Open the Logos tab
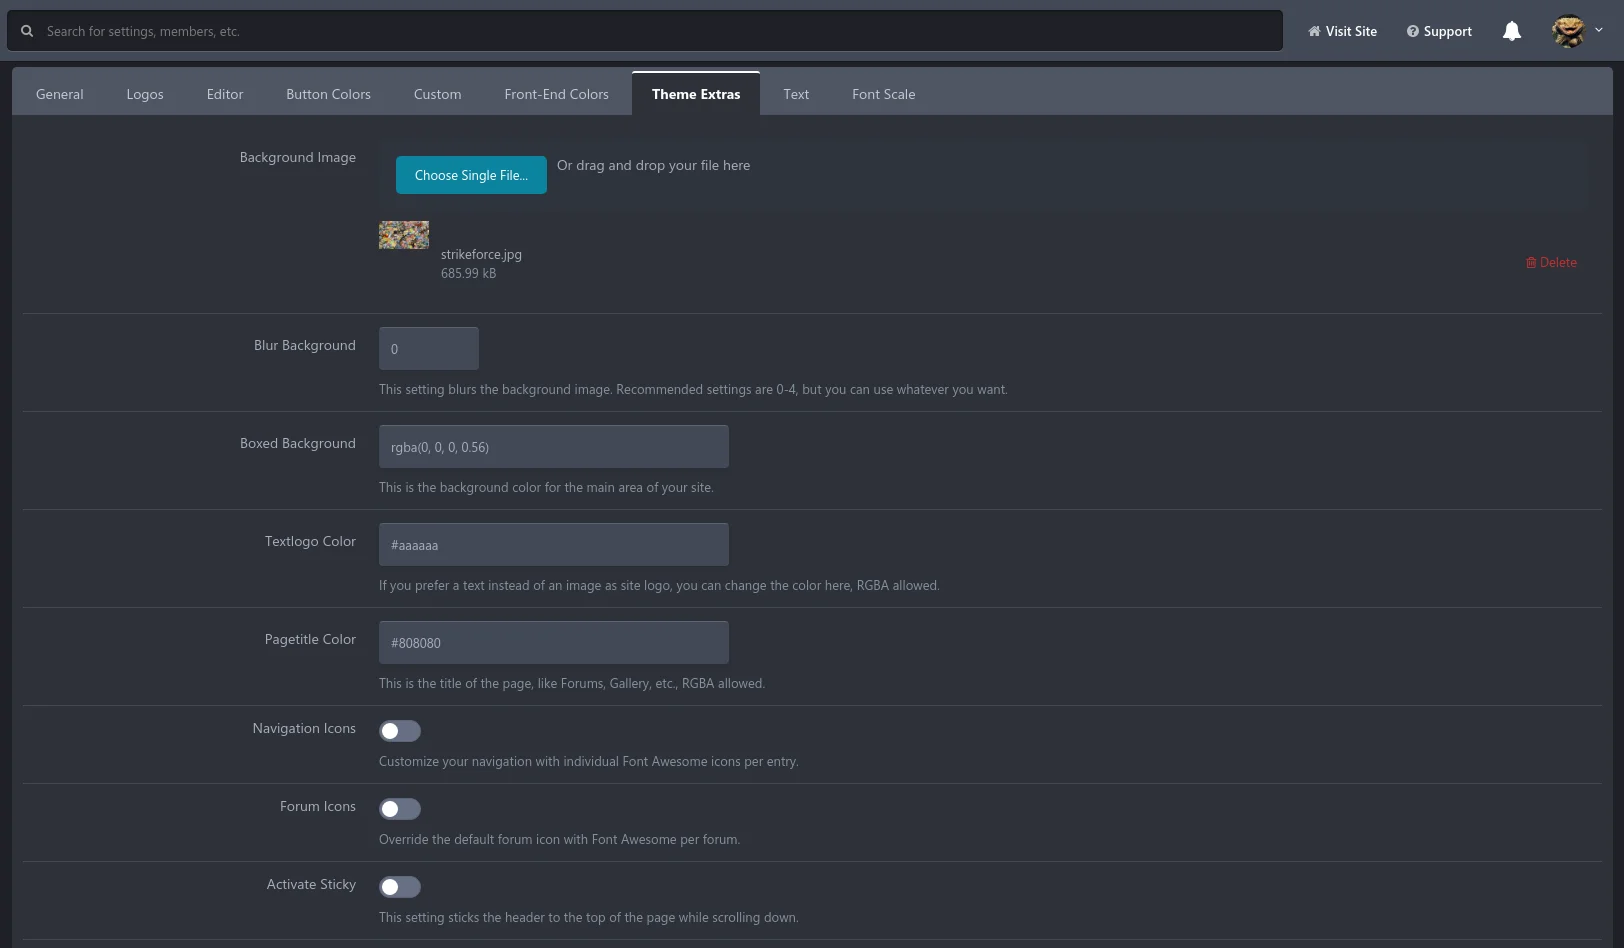Viewport: 1624px width, 948px height. pyautogui.click(x=145, y=94)
